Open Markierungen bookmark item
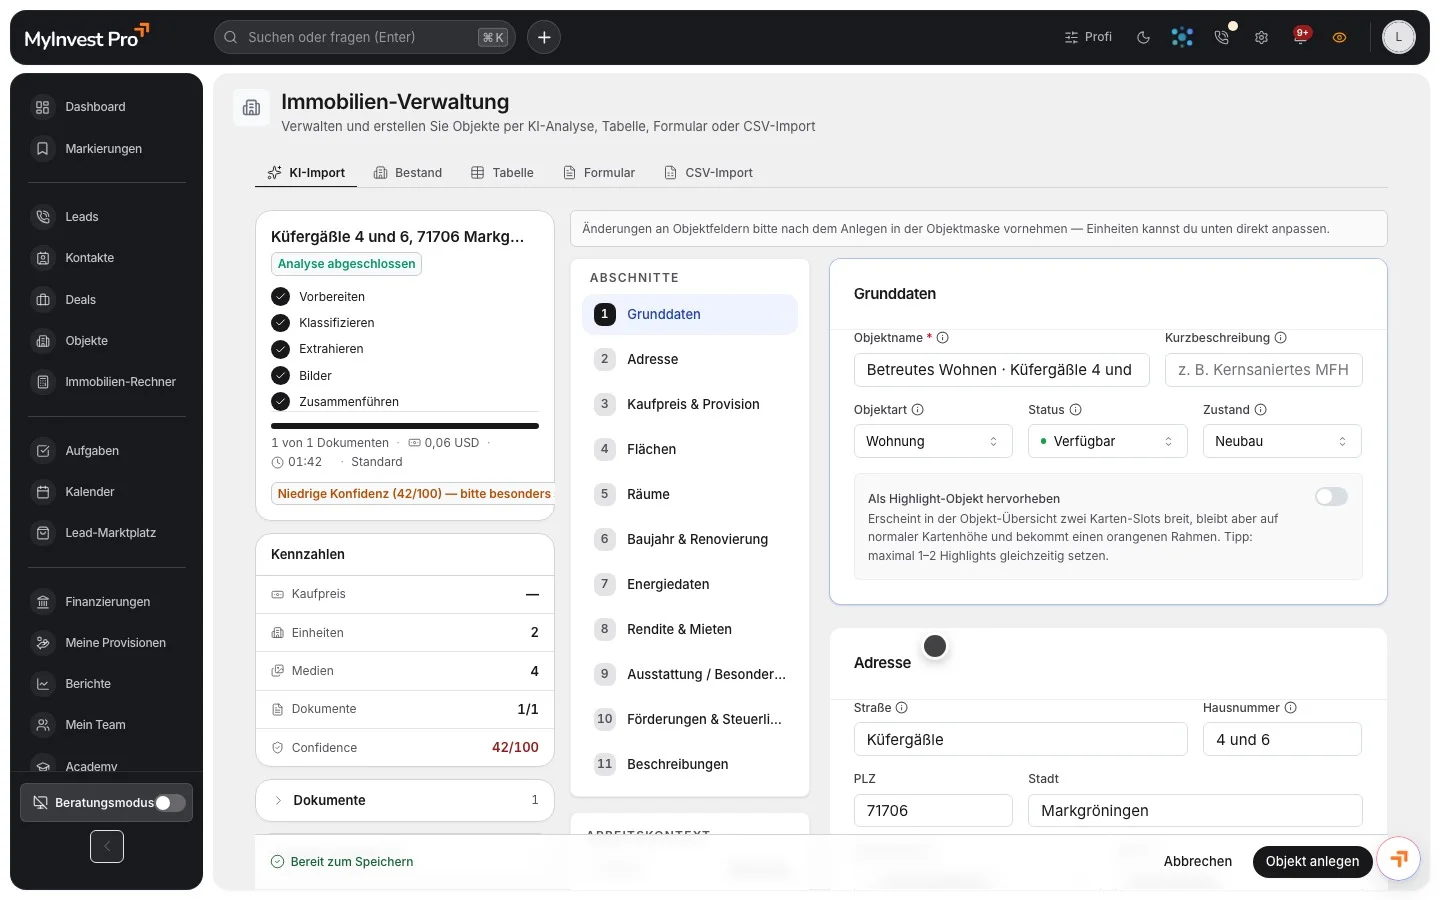Image resolution: width=1440 pixels, height=900 pixels. pyautogui.click(x=107, y=149)
